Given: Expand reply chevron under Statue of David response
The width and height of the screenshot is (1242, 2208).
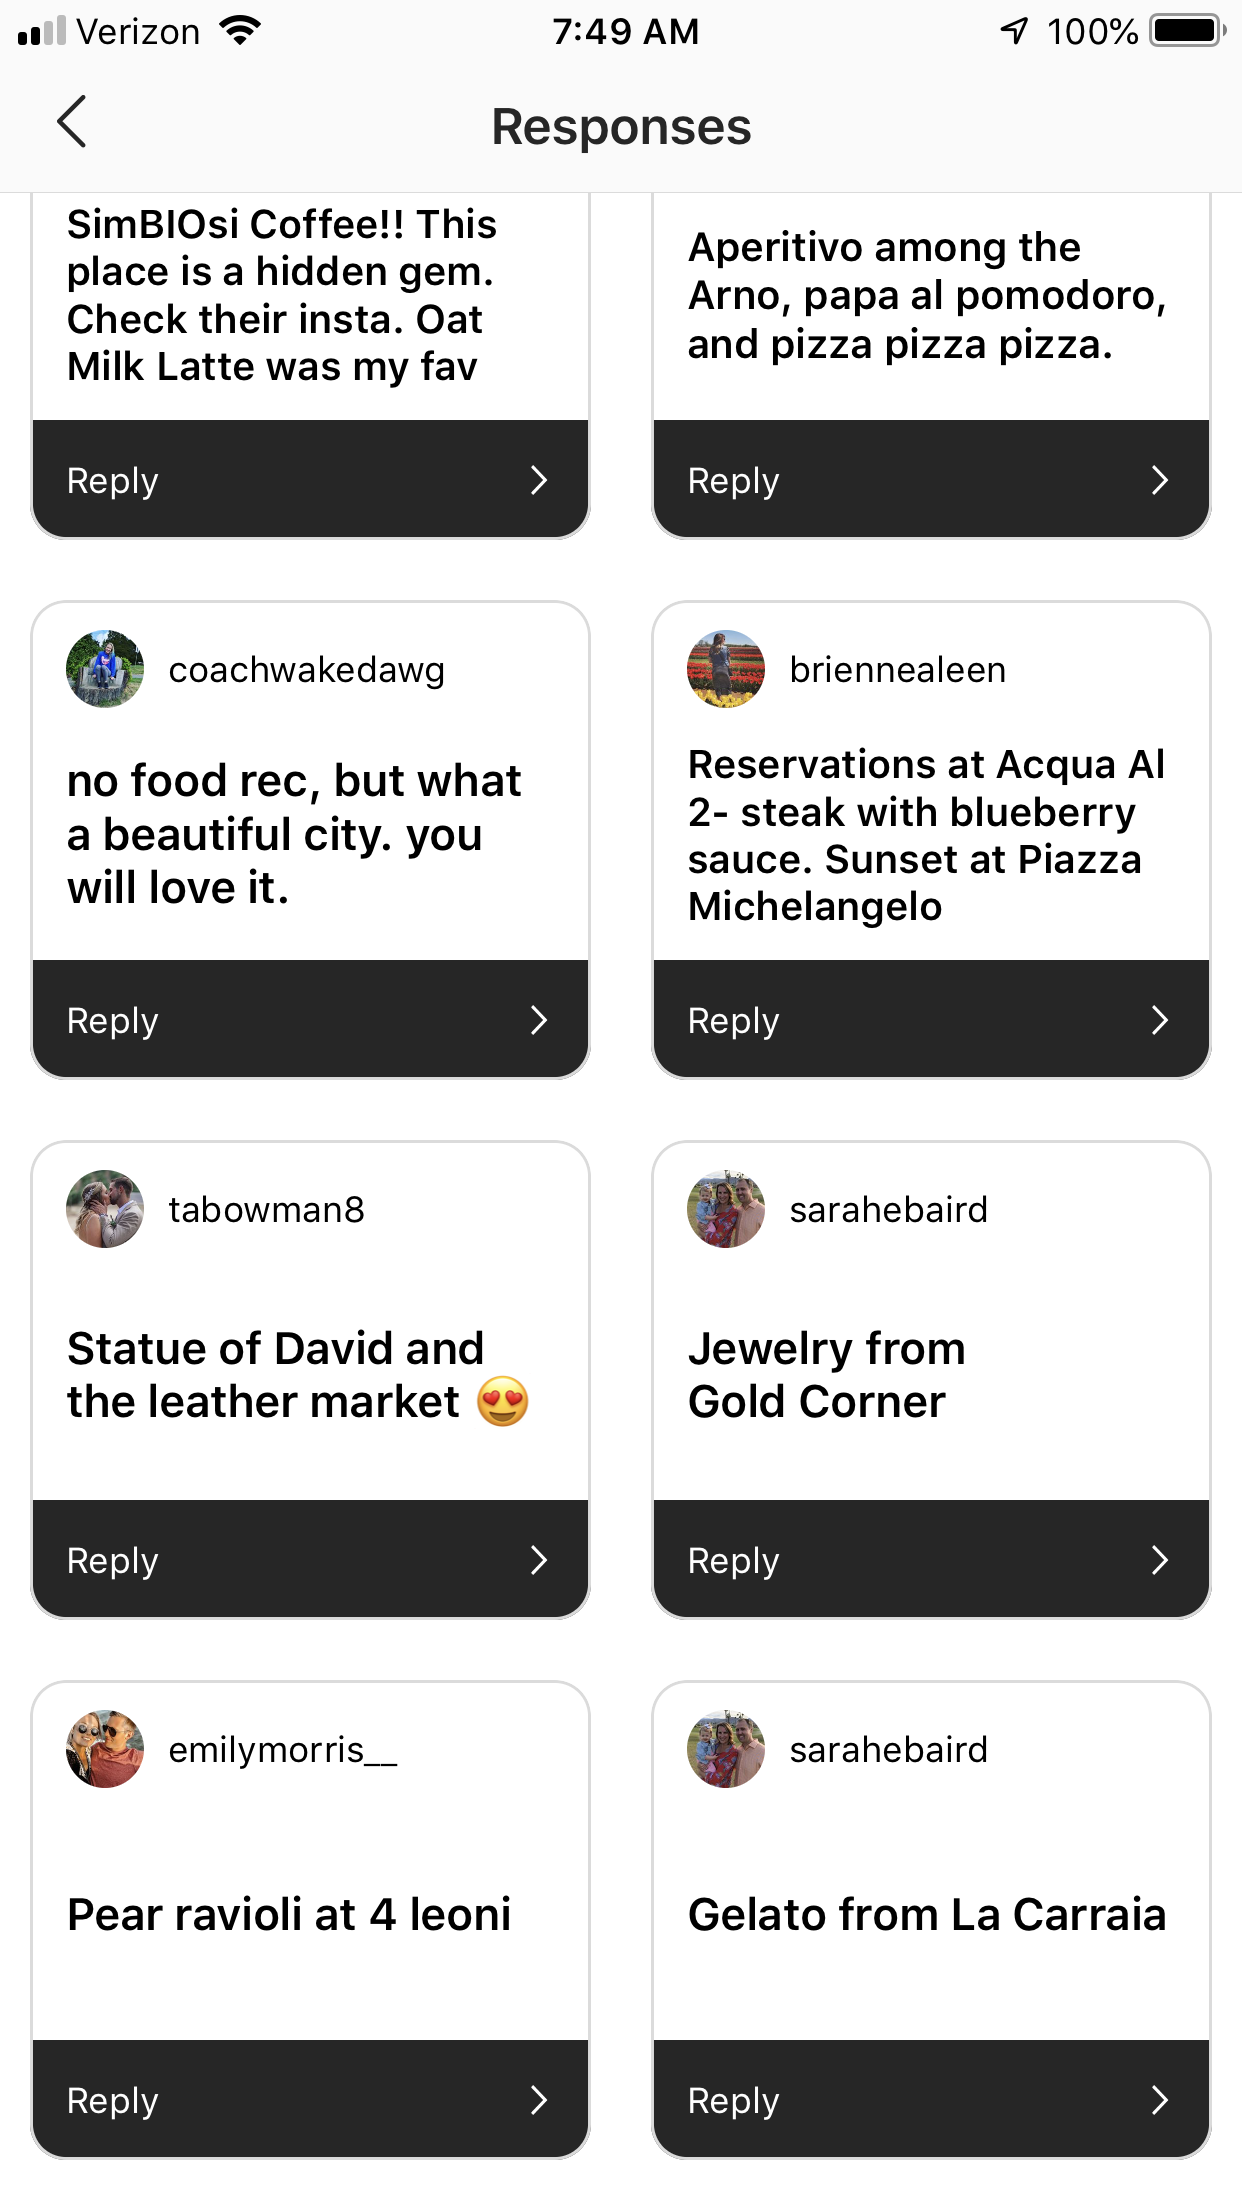Looking at the screenshot, I should click(539, 1560).
